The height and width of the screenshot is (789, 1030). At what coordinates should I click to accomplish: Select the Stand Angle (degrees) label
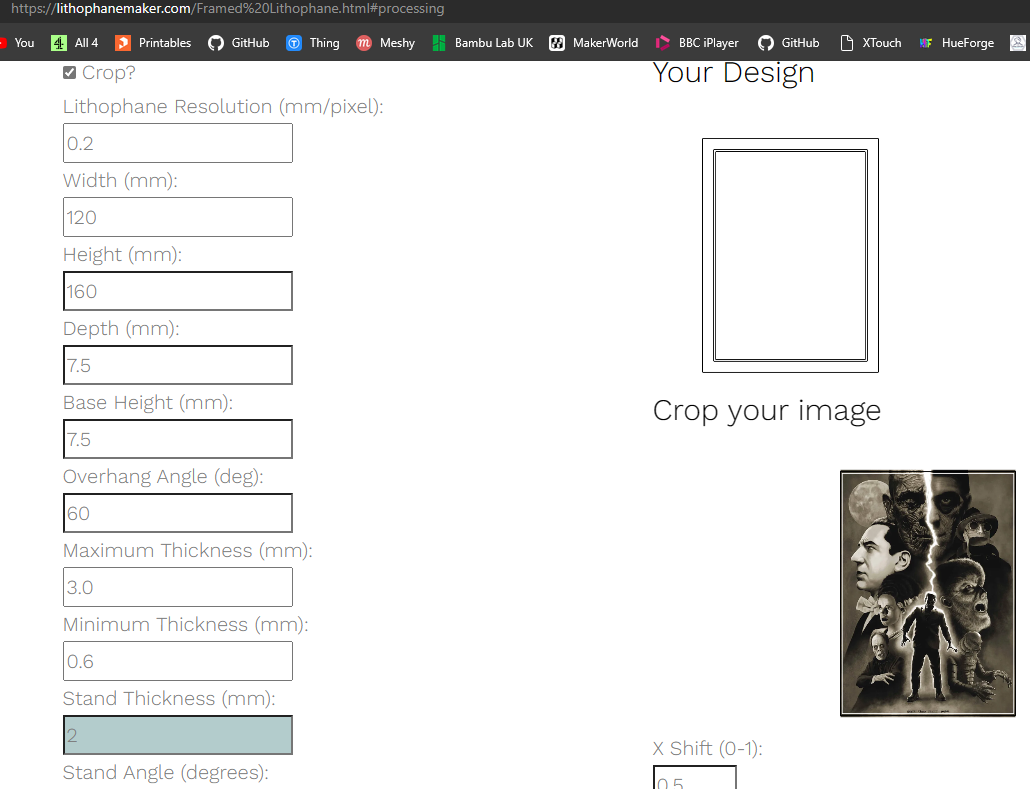(x=166, y=773)
